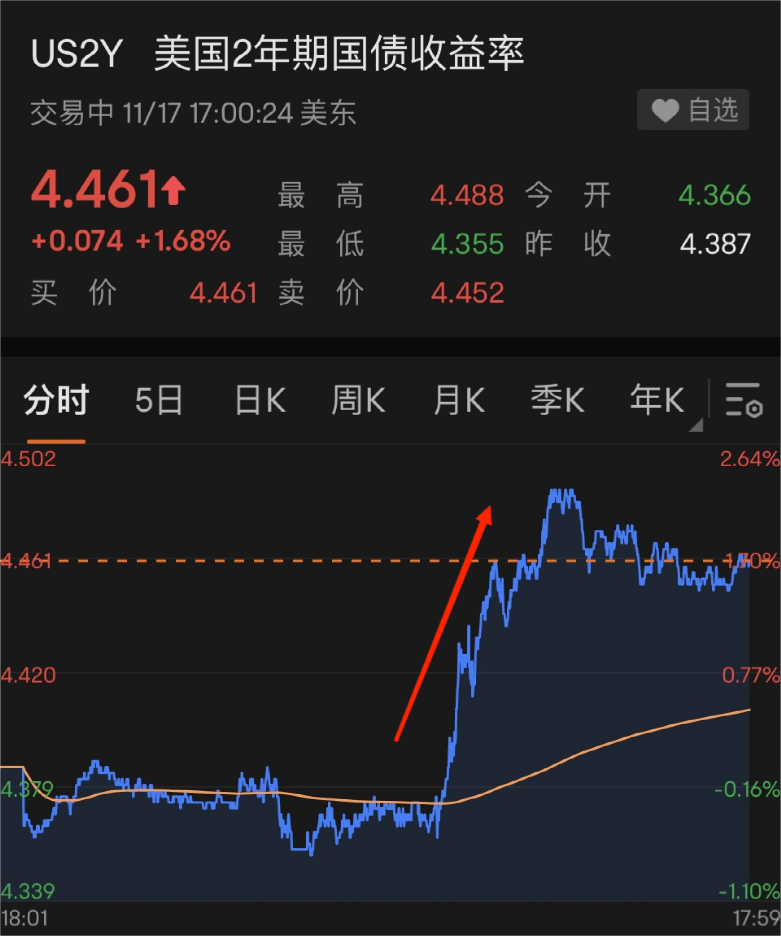The width and height of the screenshot is (781, 936).
Task: Tap the heart 自选 watchlist button
Action: [693, 110]
